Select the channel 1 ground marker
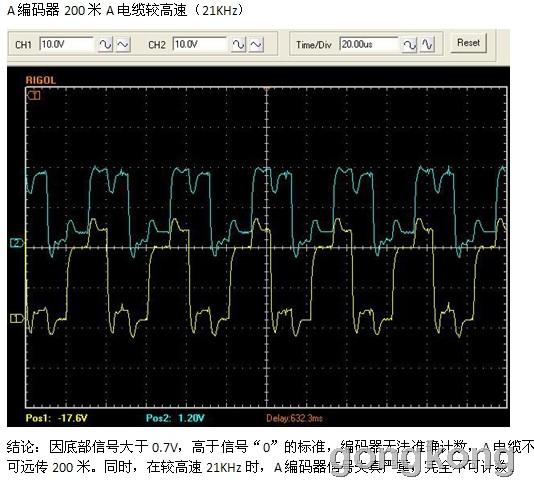 tap(17, 318)
